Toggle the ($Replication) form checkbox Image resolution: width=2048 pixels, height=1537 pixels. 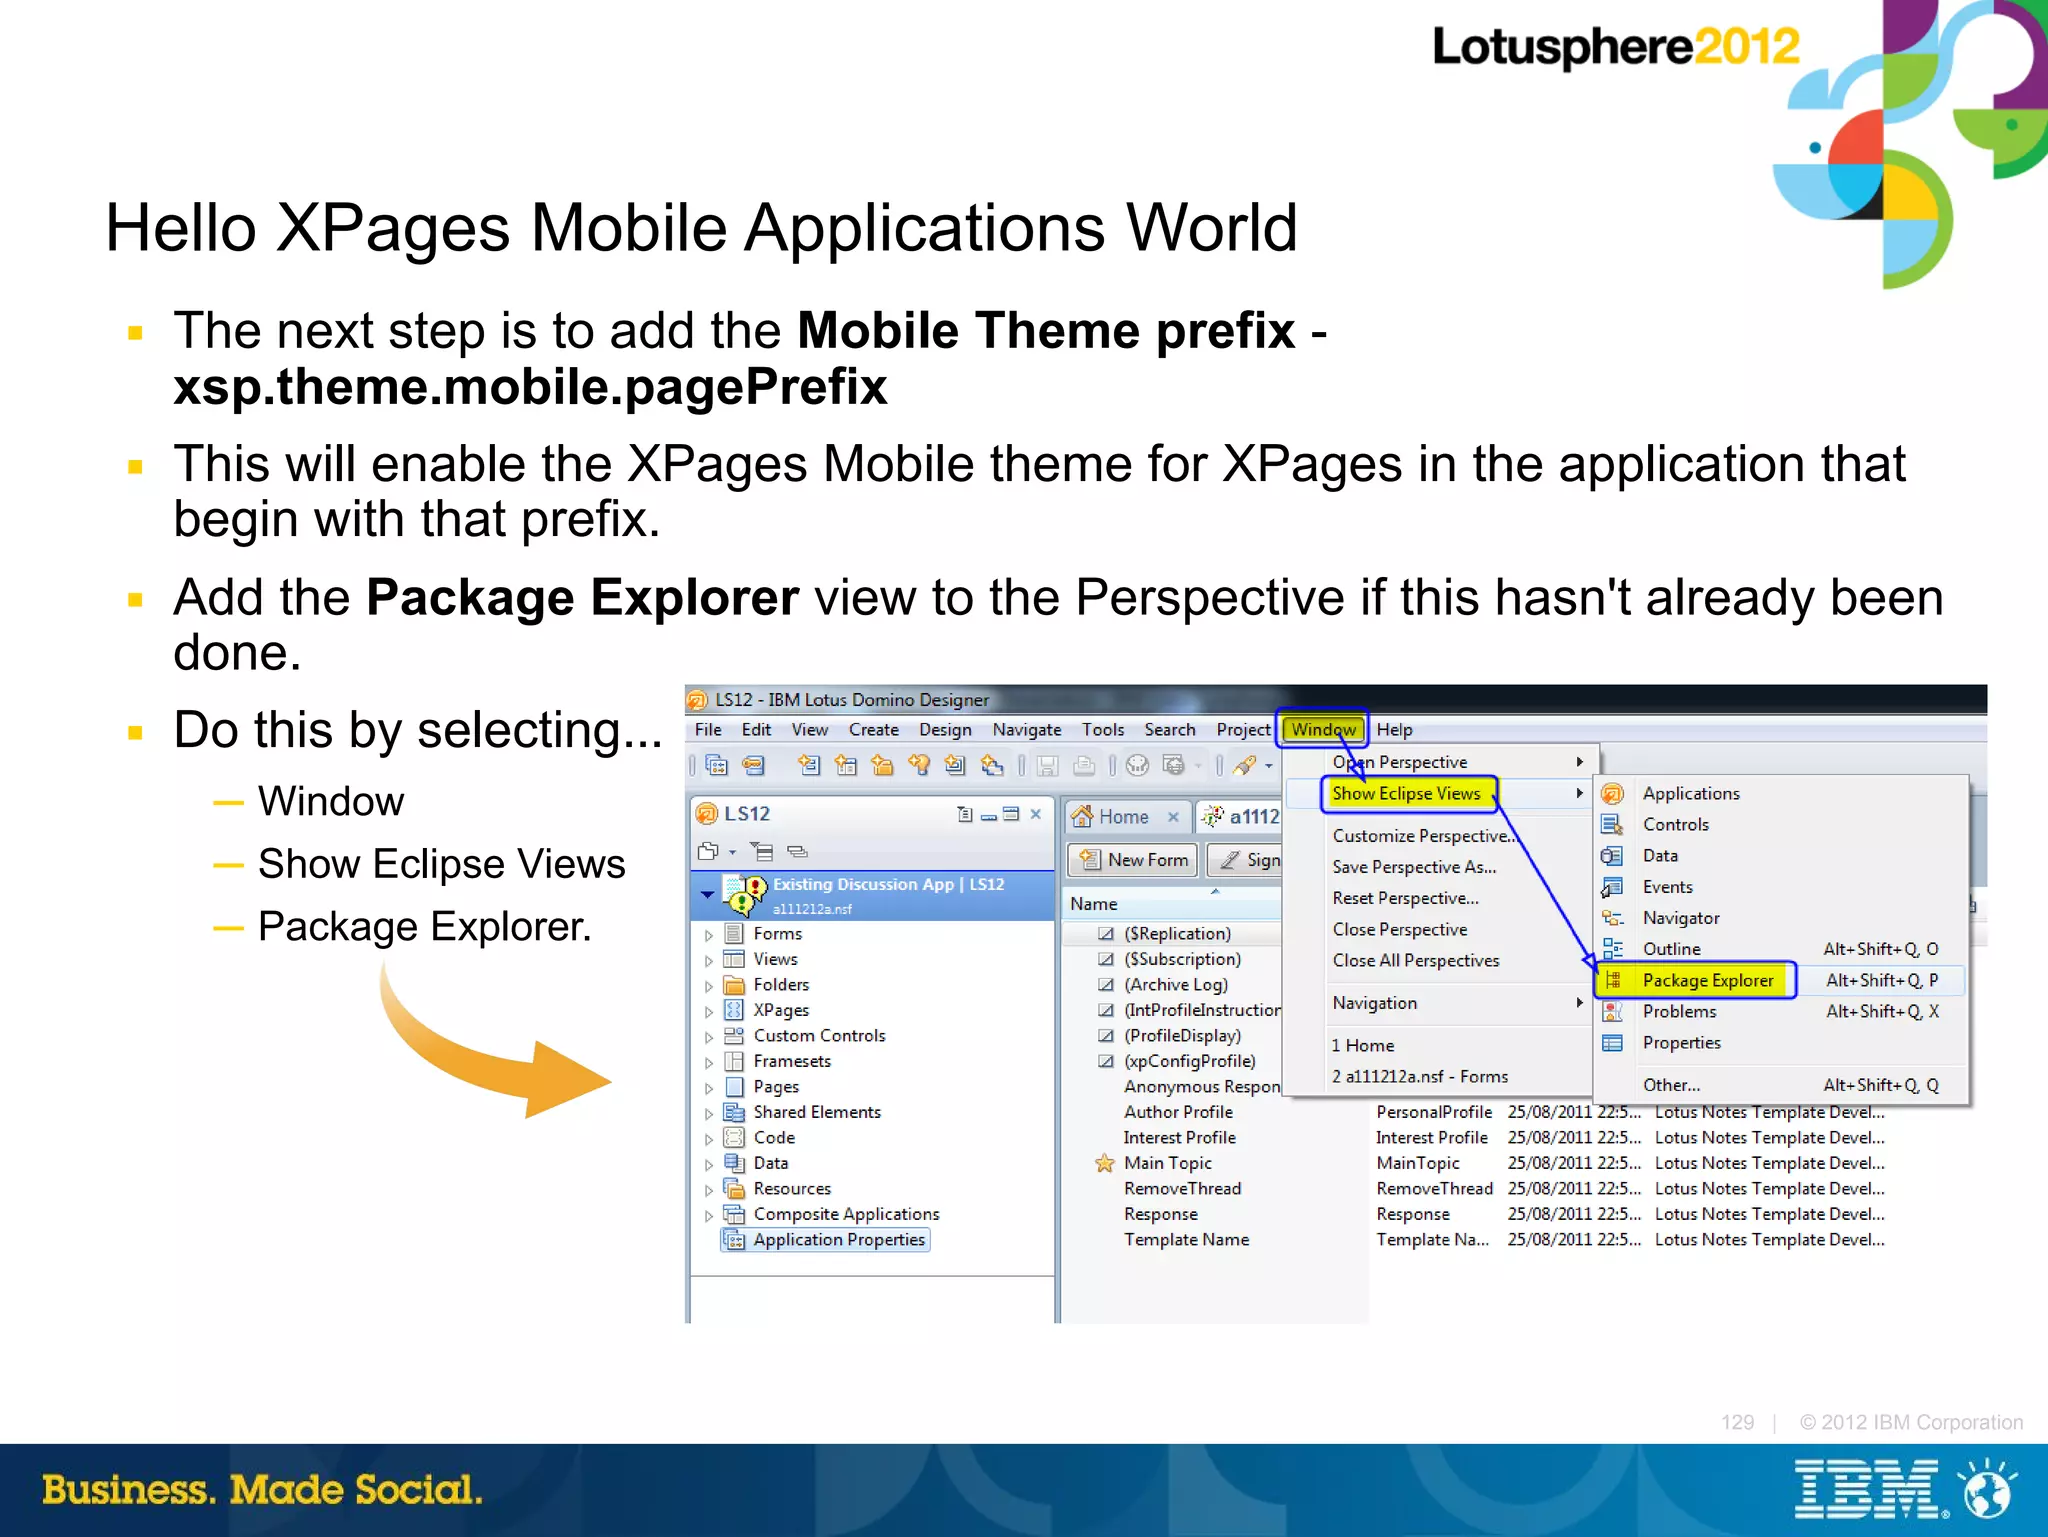(1106, 933)
